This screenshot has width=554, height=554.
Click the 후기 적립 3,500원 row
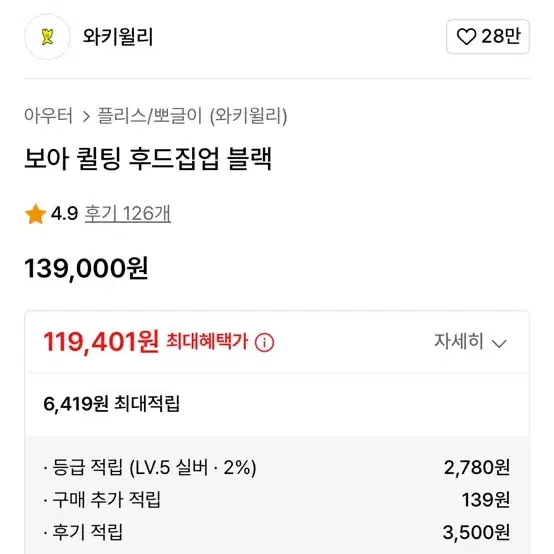[x=277, y=532]
